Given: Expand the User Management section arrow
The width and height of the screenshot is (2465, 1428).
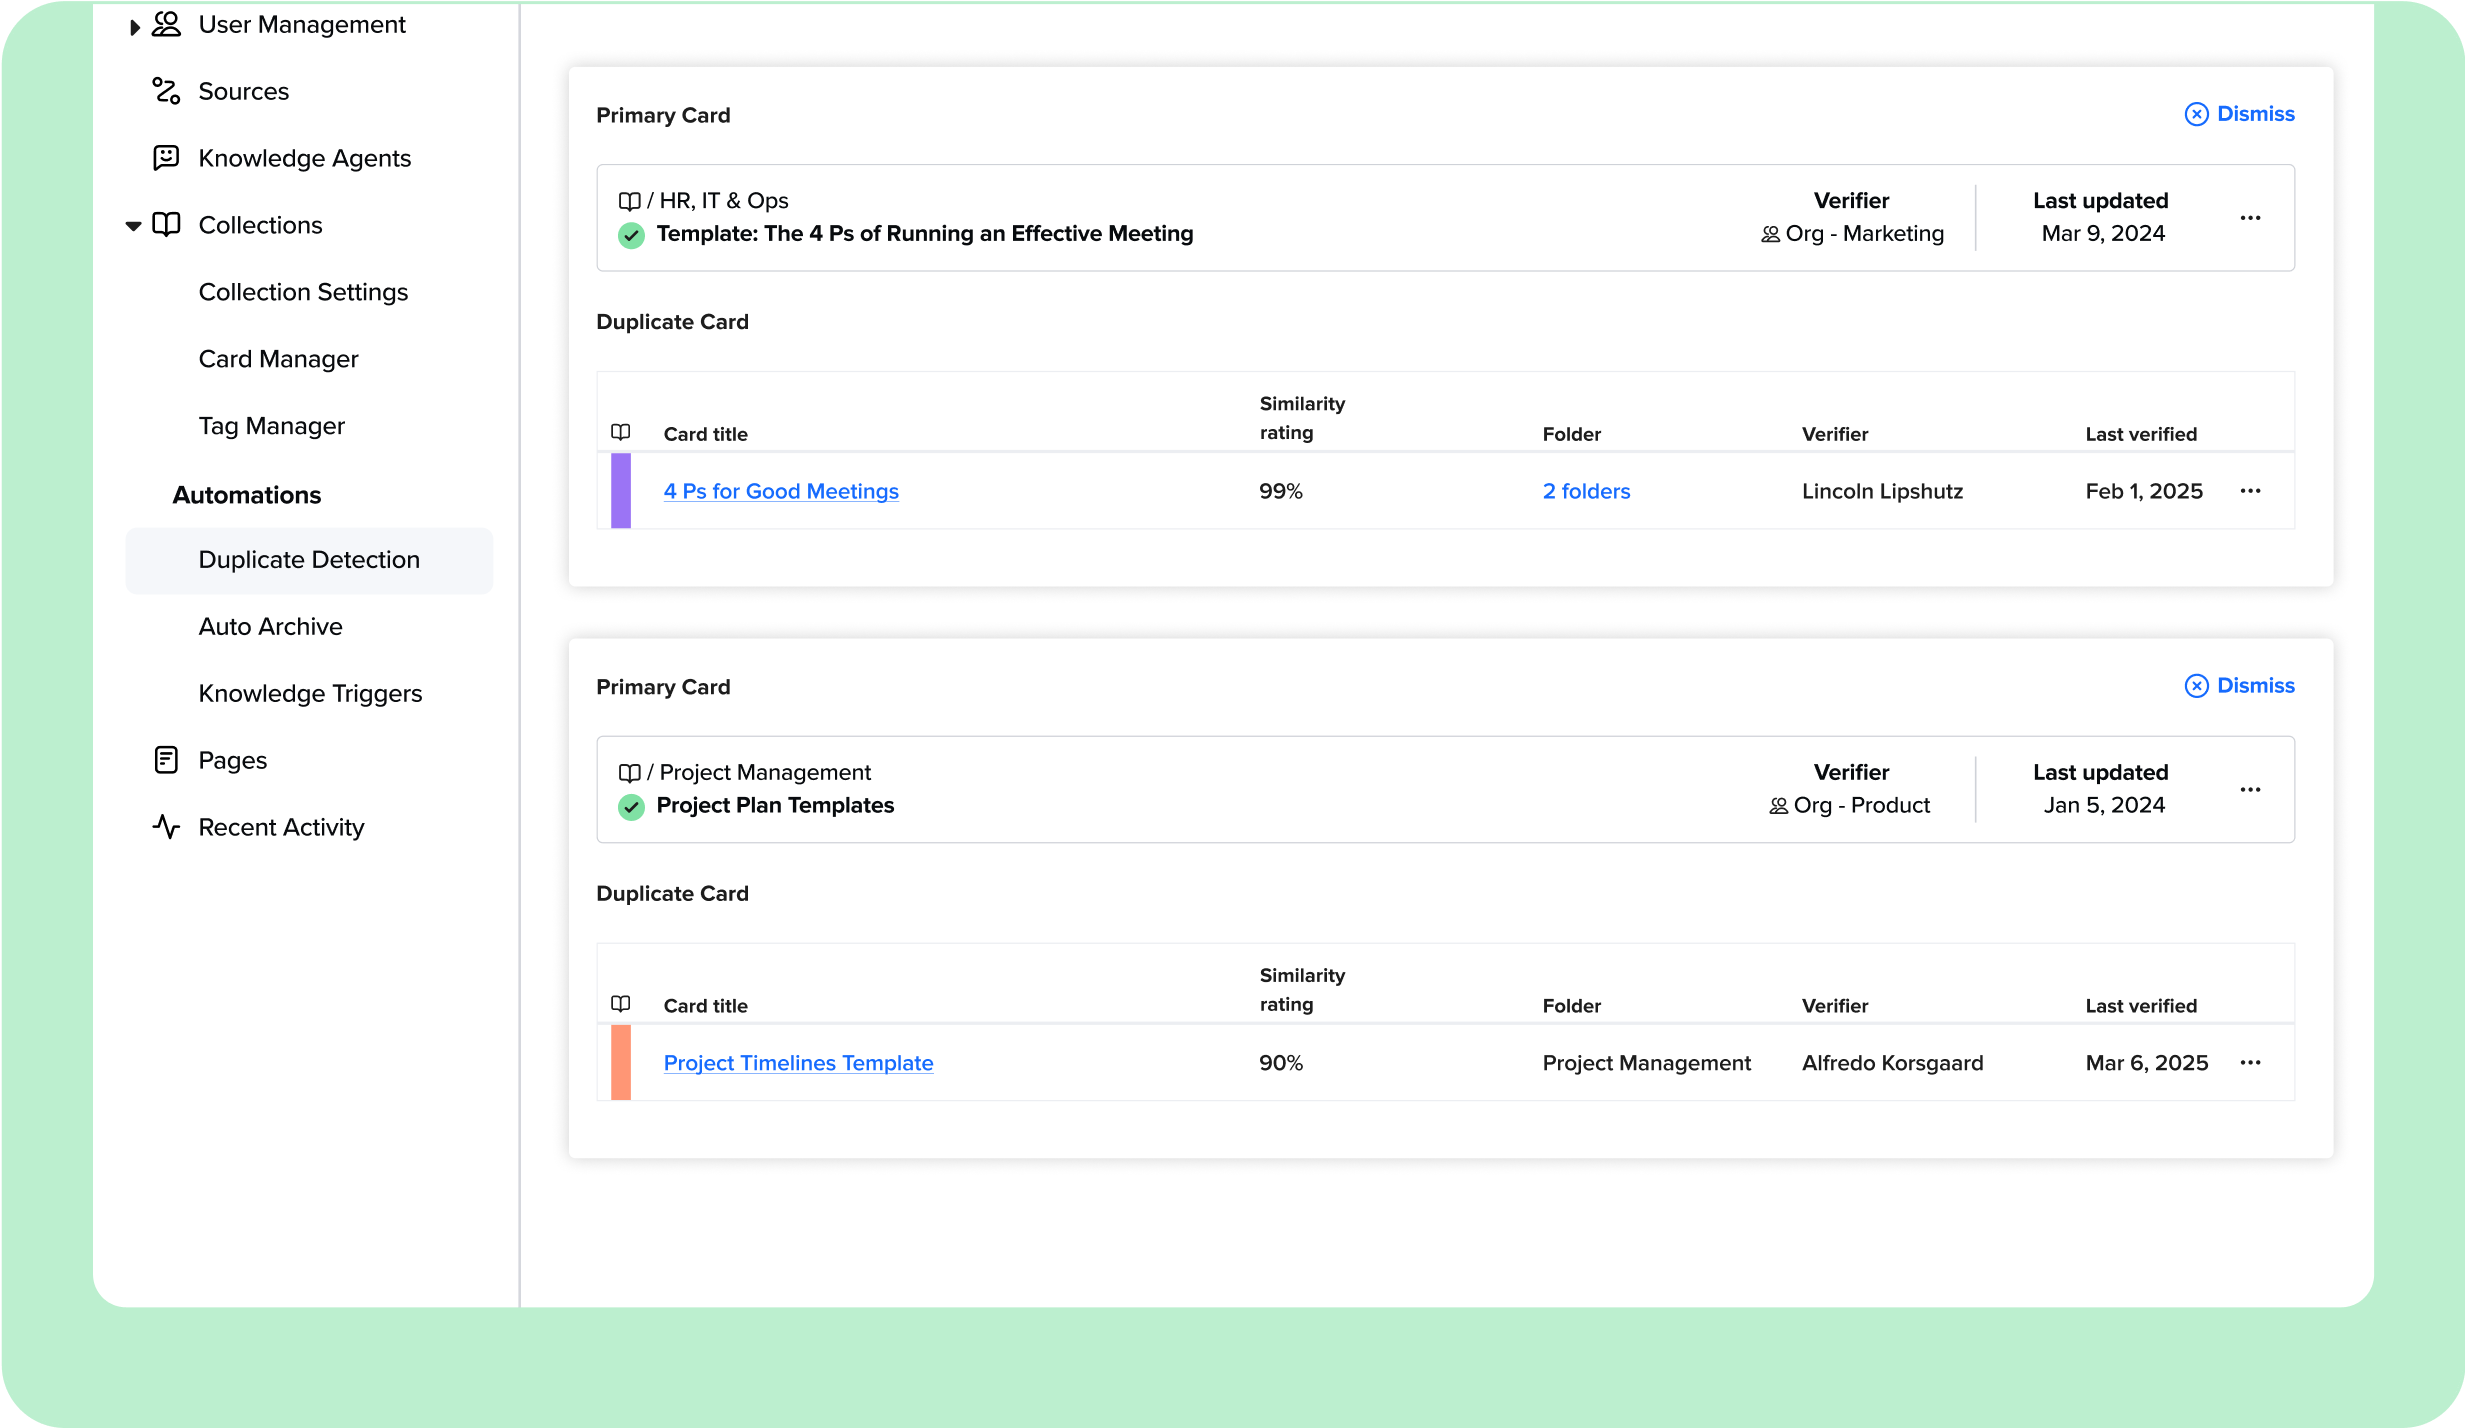Looking at the screenshot, I should click(134, 27).
